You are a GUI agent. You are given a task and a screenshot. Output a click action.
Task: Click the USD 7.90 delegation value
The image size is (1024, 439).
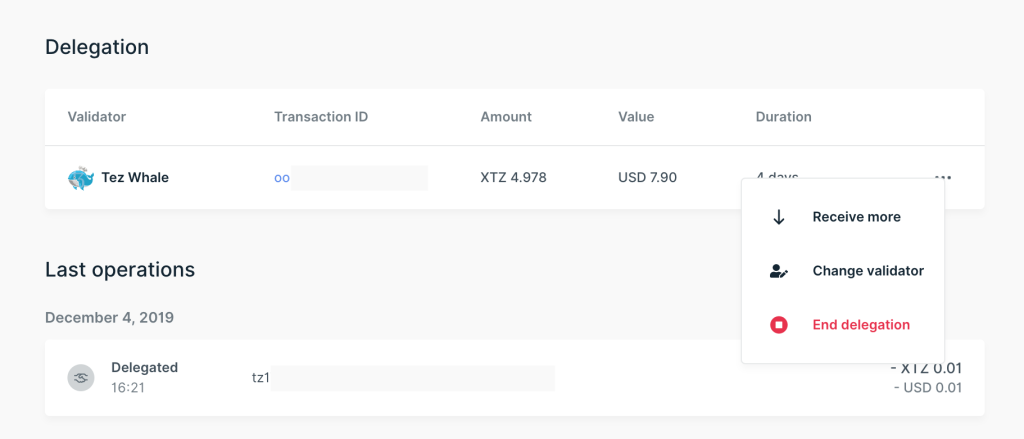647,178
